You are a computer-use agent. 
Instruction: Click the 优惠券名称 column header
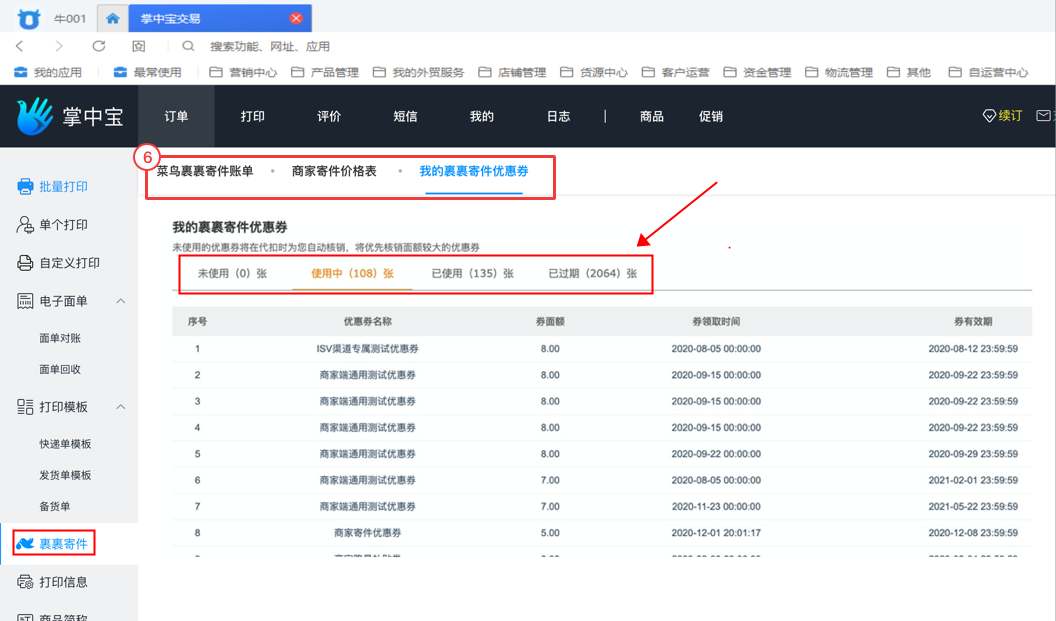point(368,322)
